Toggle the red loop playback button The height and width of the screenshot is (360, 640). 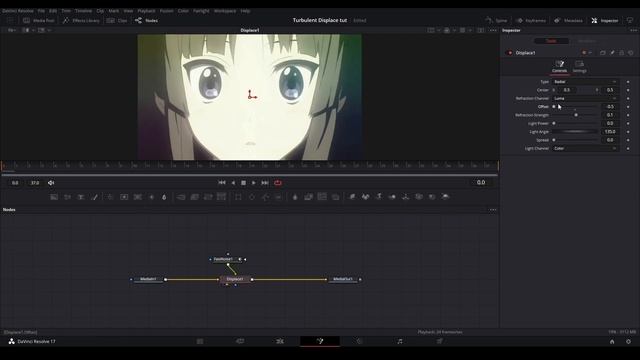point(278,183)
